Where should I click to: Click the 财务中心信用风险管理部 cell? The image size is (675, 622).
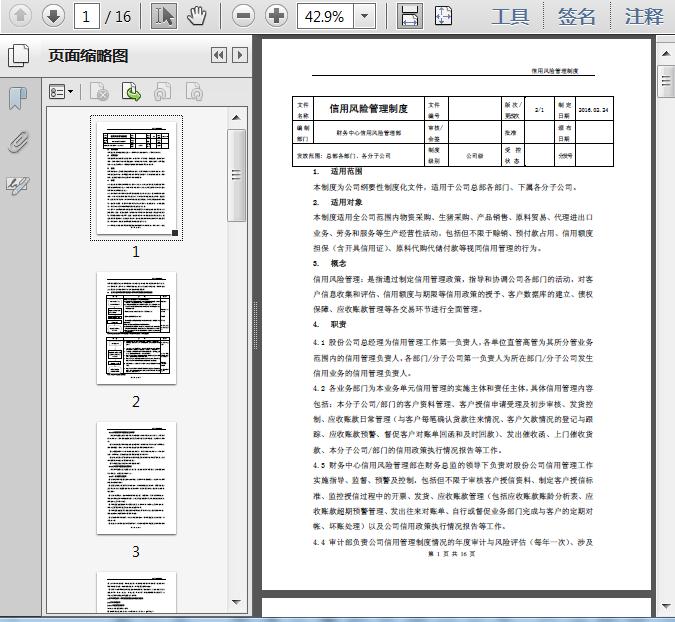[369, 133]
